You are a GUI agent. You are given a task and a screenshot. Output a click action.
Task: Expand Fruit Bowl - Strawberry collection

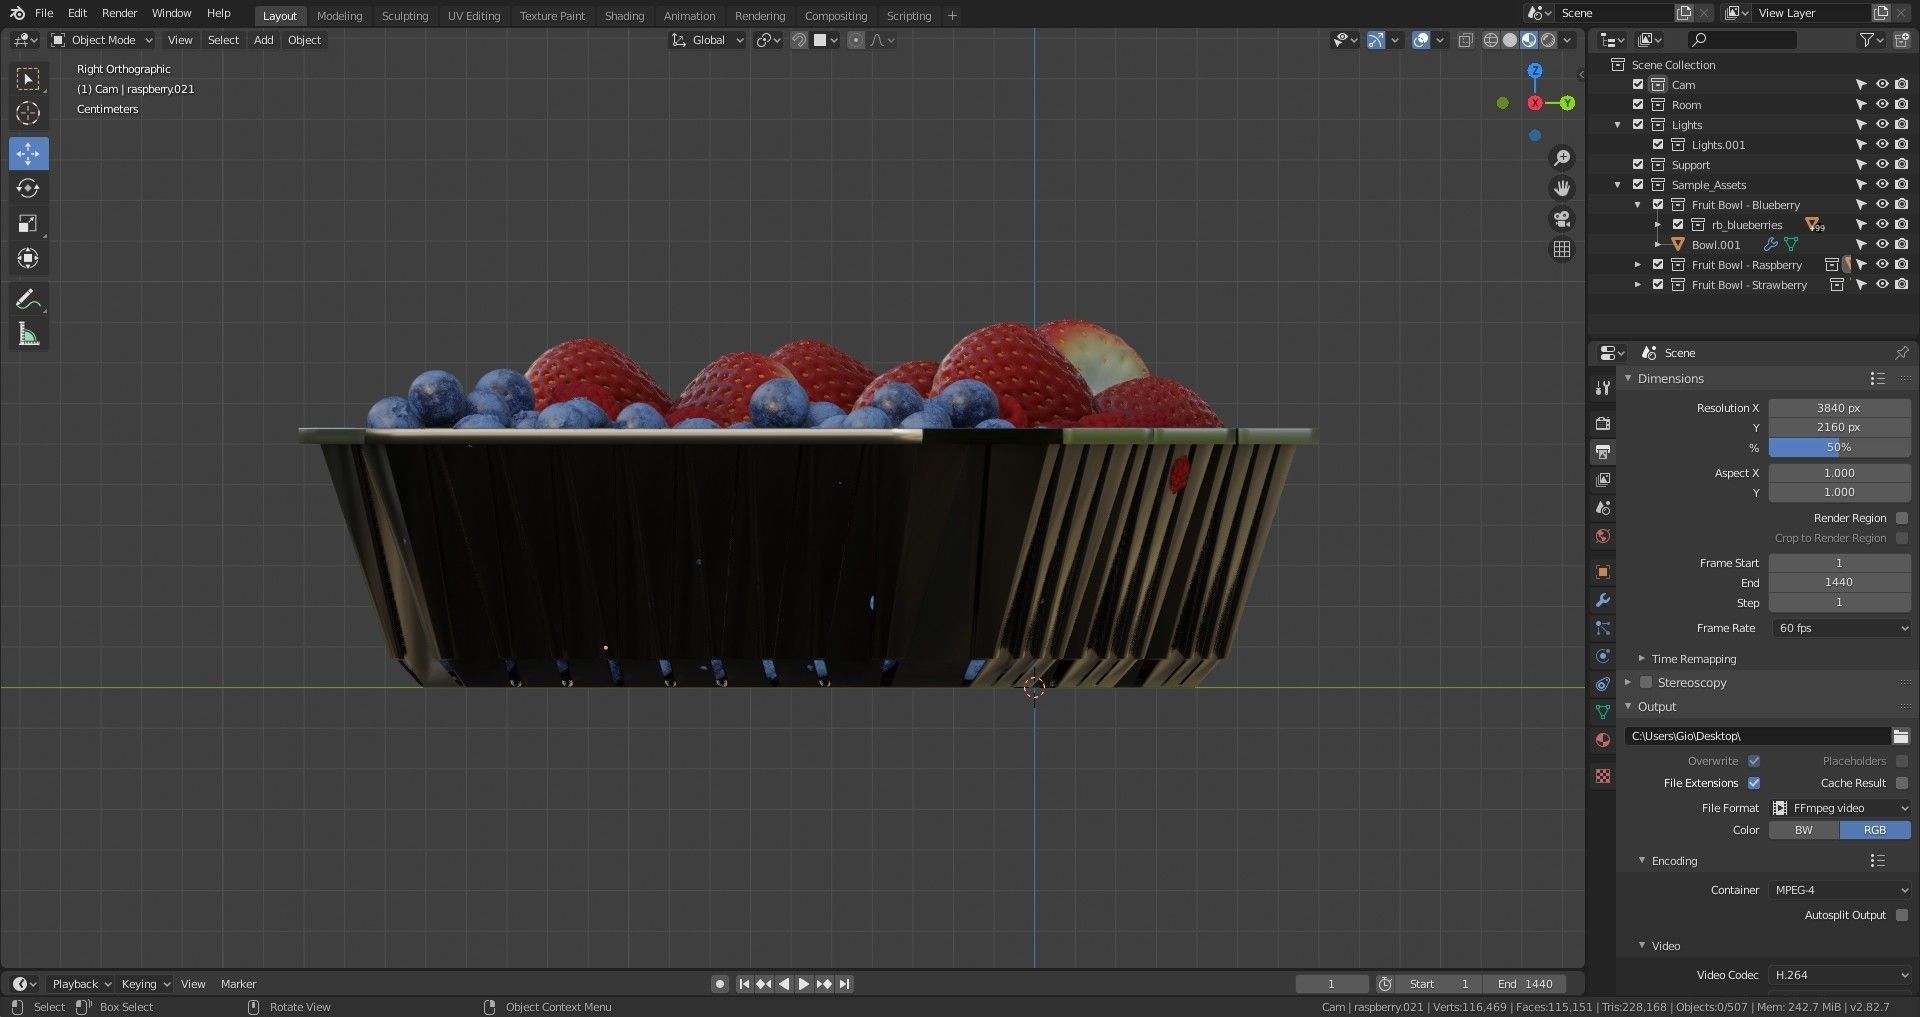coord(1637,285)
